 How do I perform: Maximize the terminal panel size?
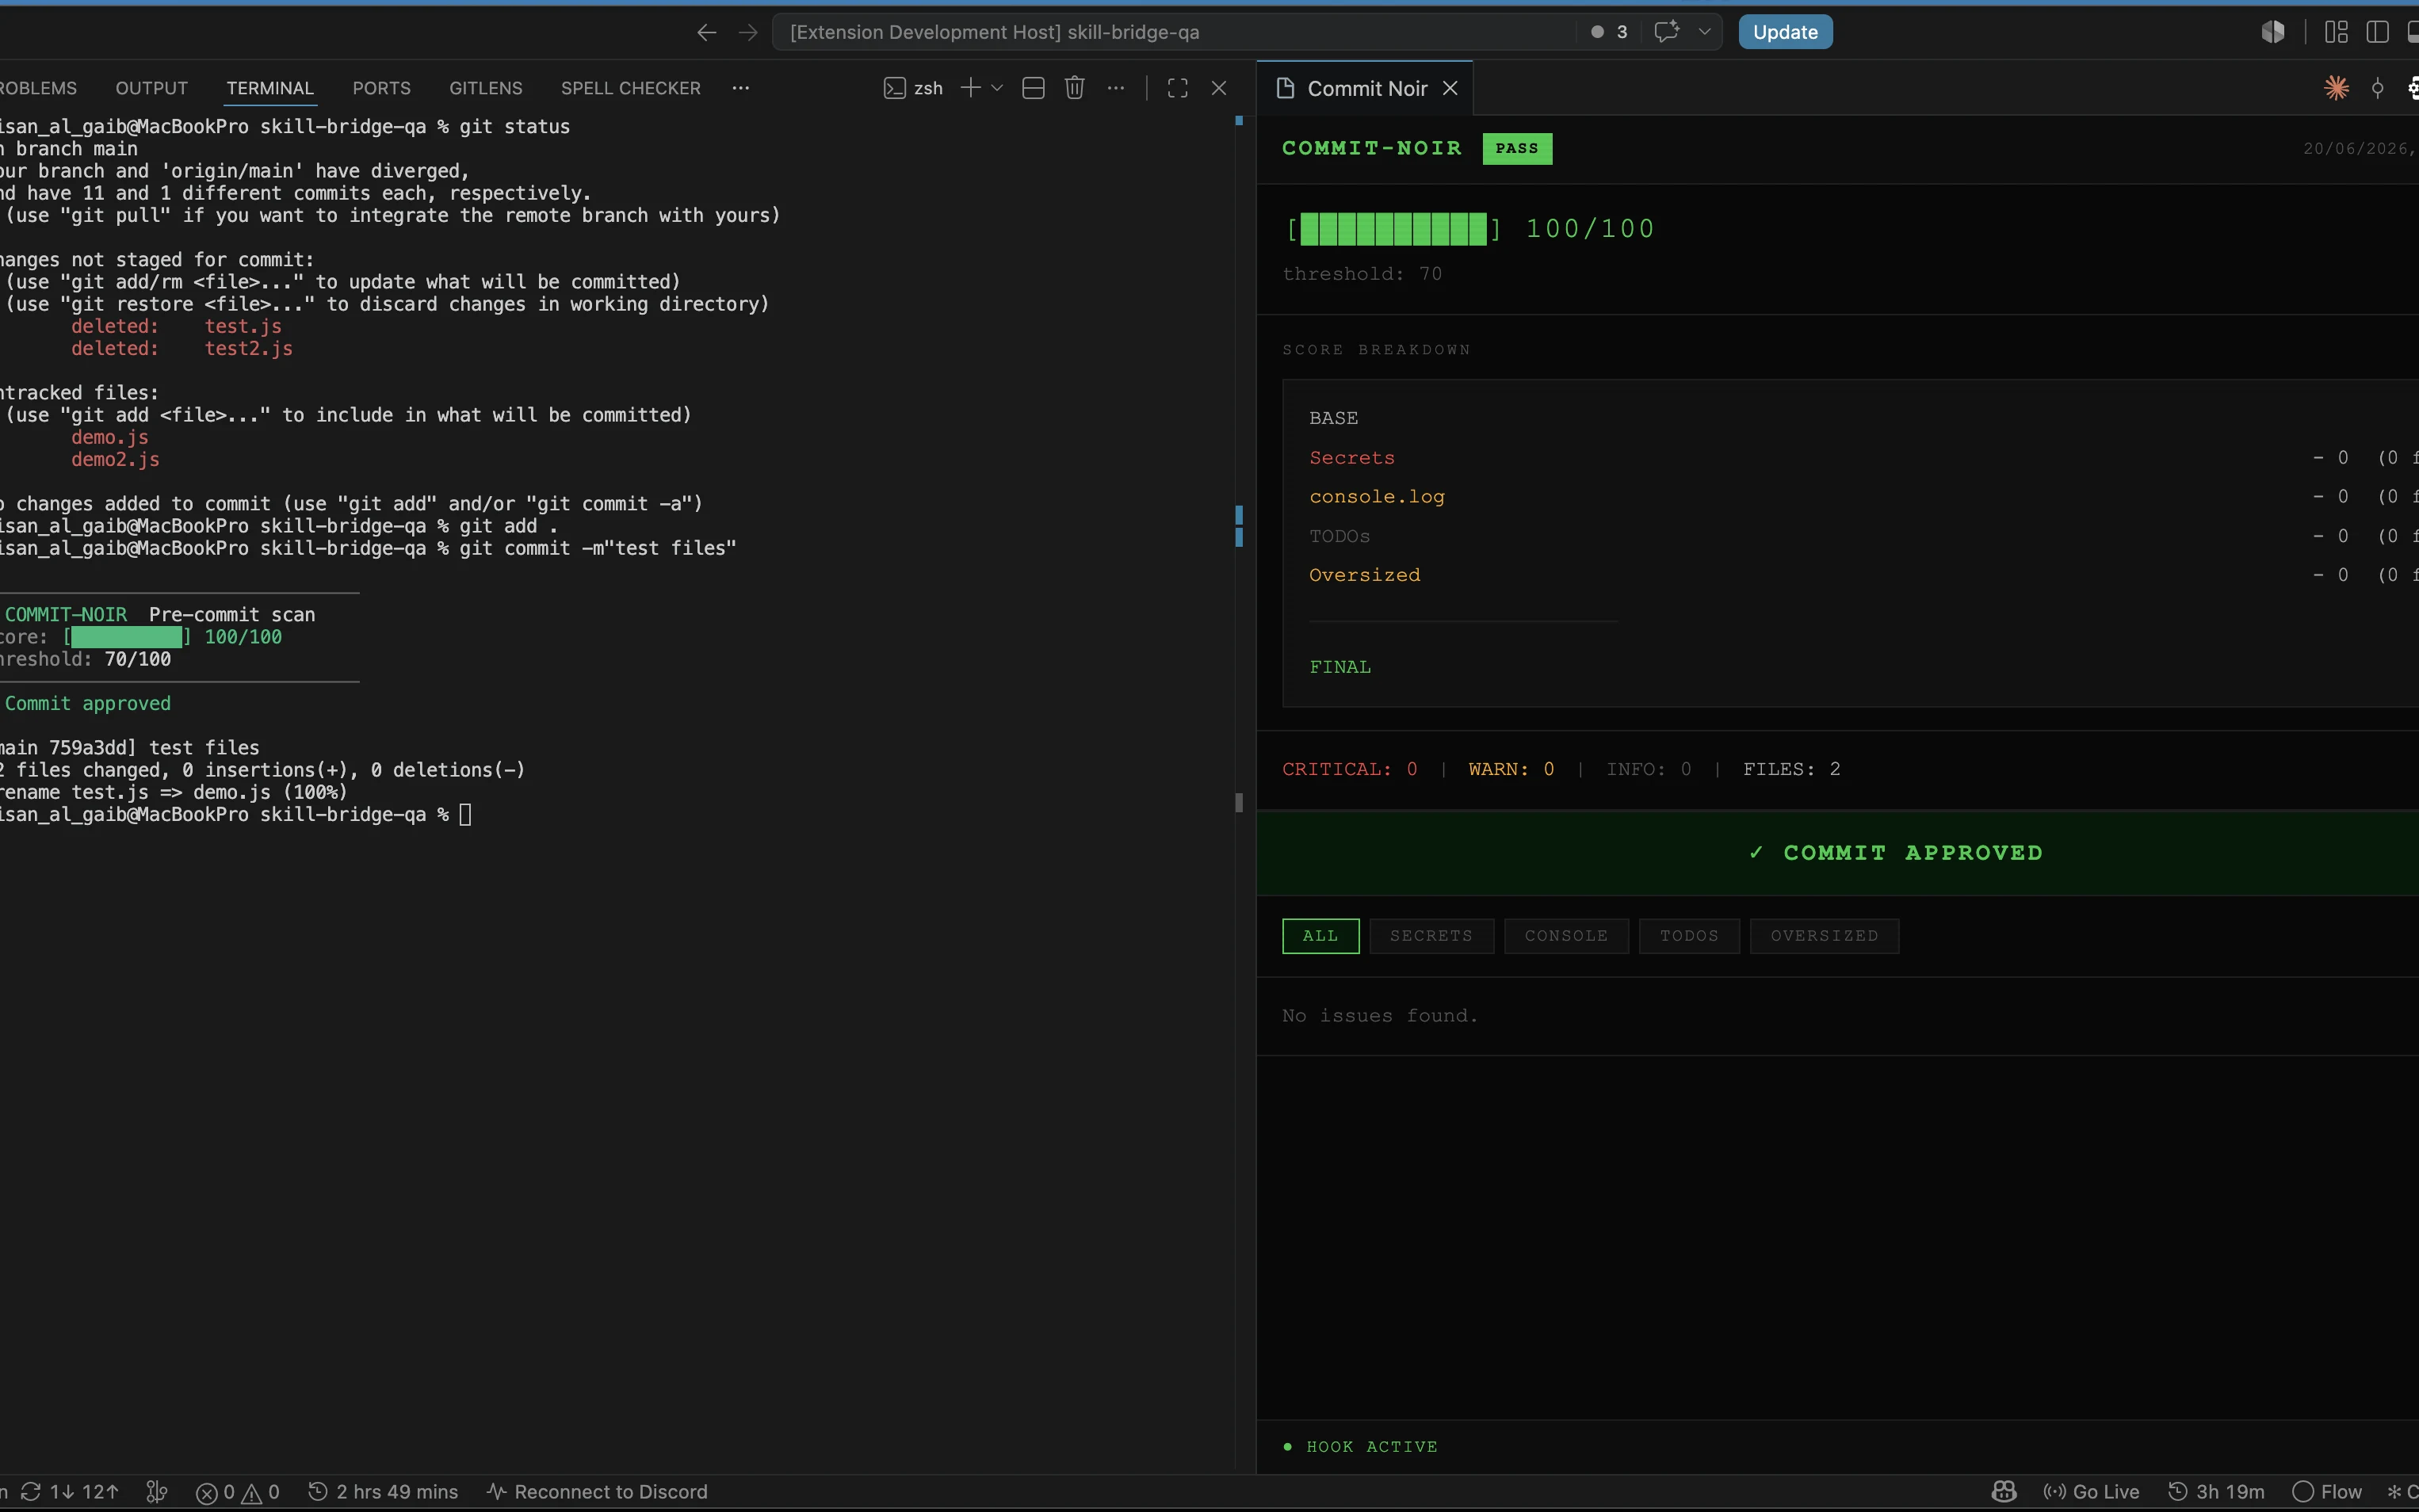coord(1178,88)
